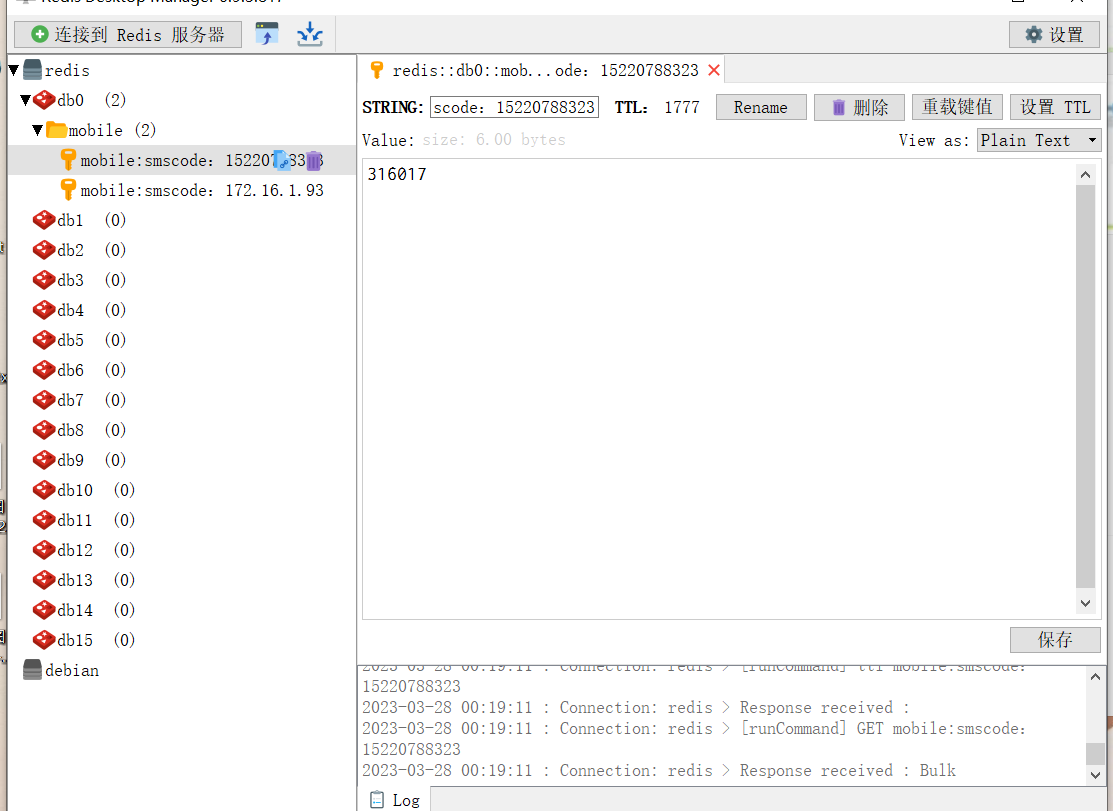
Task: Click the db9 database icon
Action: point(44,460)
